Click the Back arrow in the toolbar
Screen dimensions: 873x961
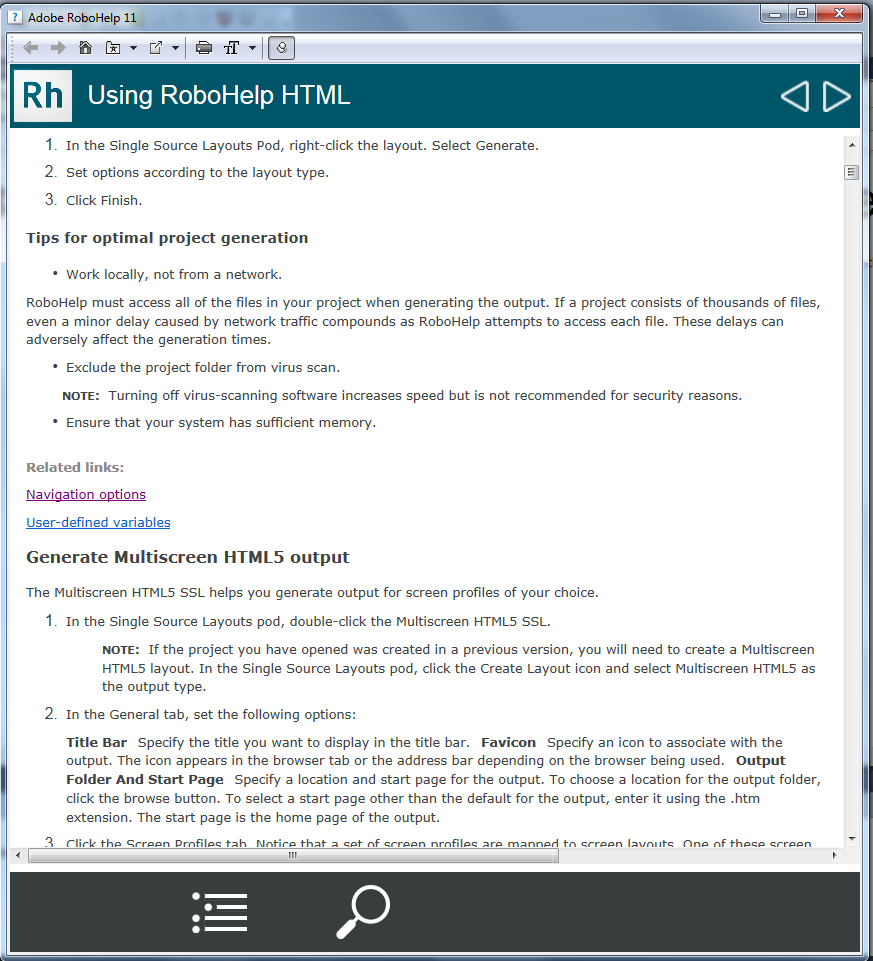click(31, 48)
